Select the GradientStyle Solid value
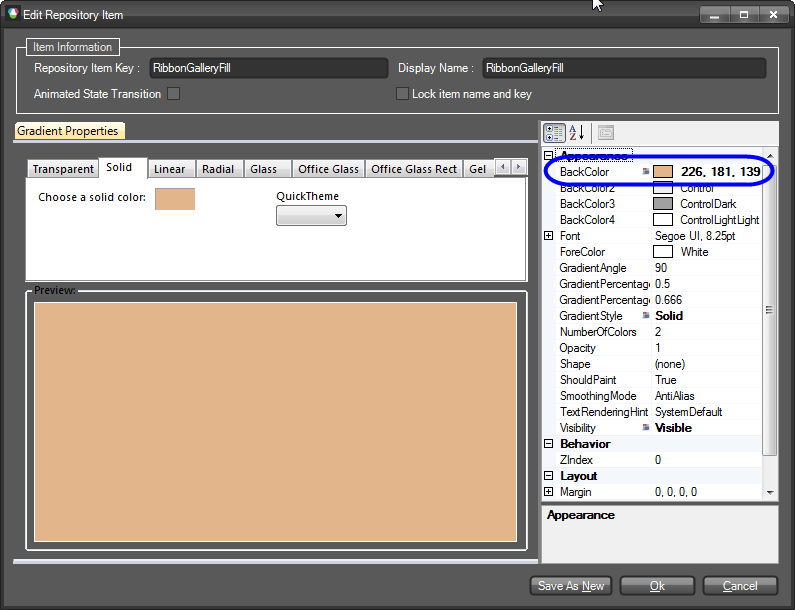Image resolution: width=795 pixels, height=610 pixels. coord(669,315)
